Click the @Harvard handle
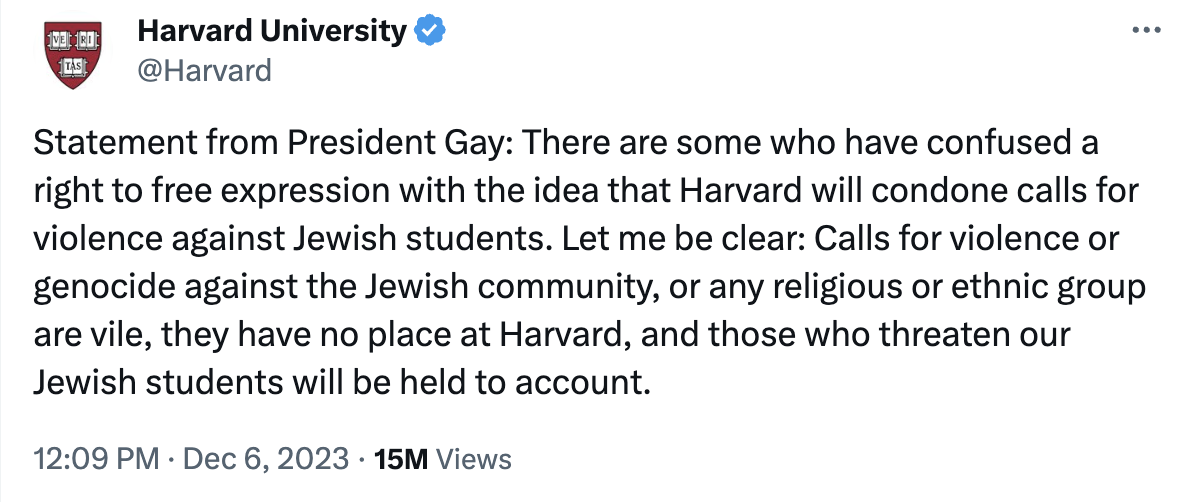 [203, 71]
